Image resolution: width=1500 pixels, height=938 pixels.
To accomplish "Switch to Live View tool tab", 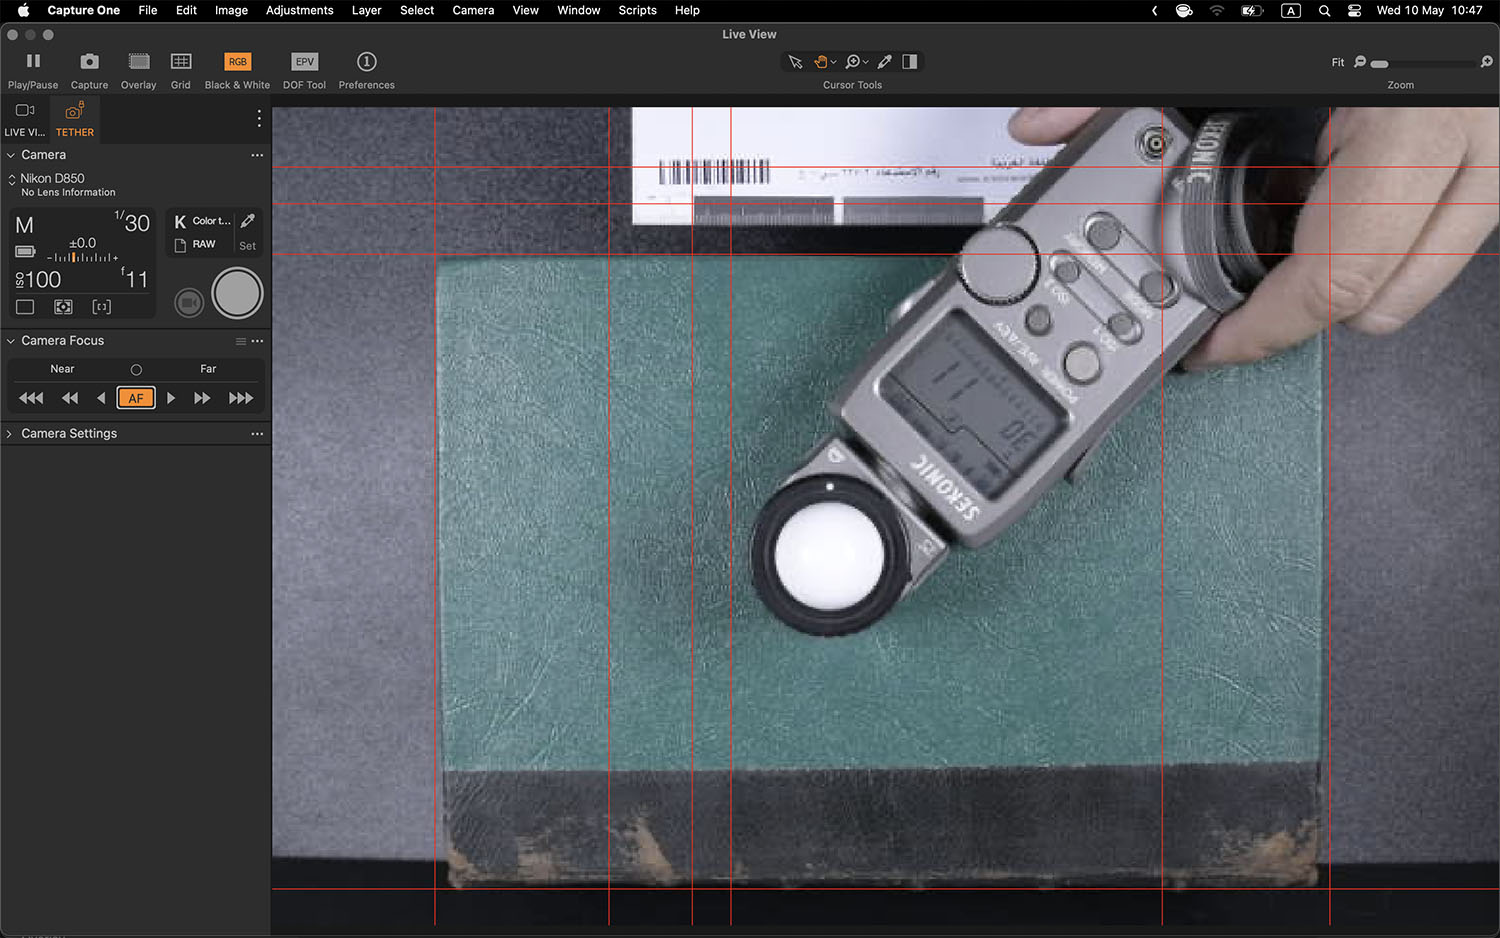I will (x=25, y=119).
